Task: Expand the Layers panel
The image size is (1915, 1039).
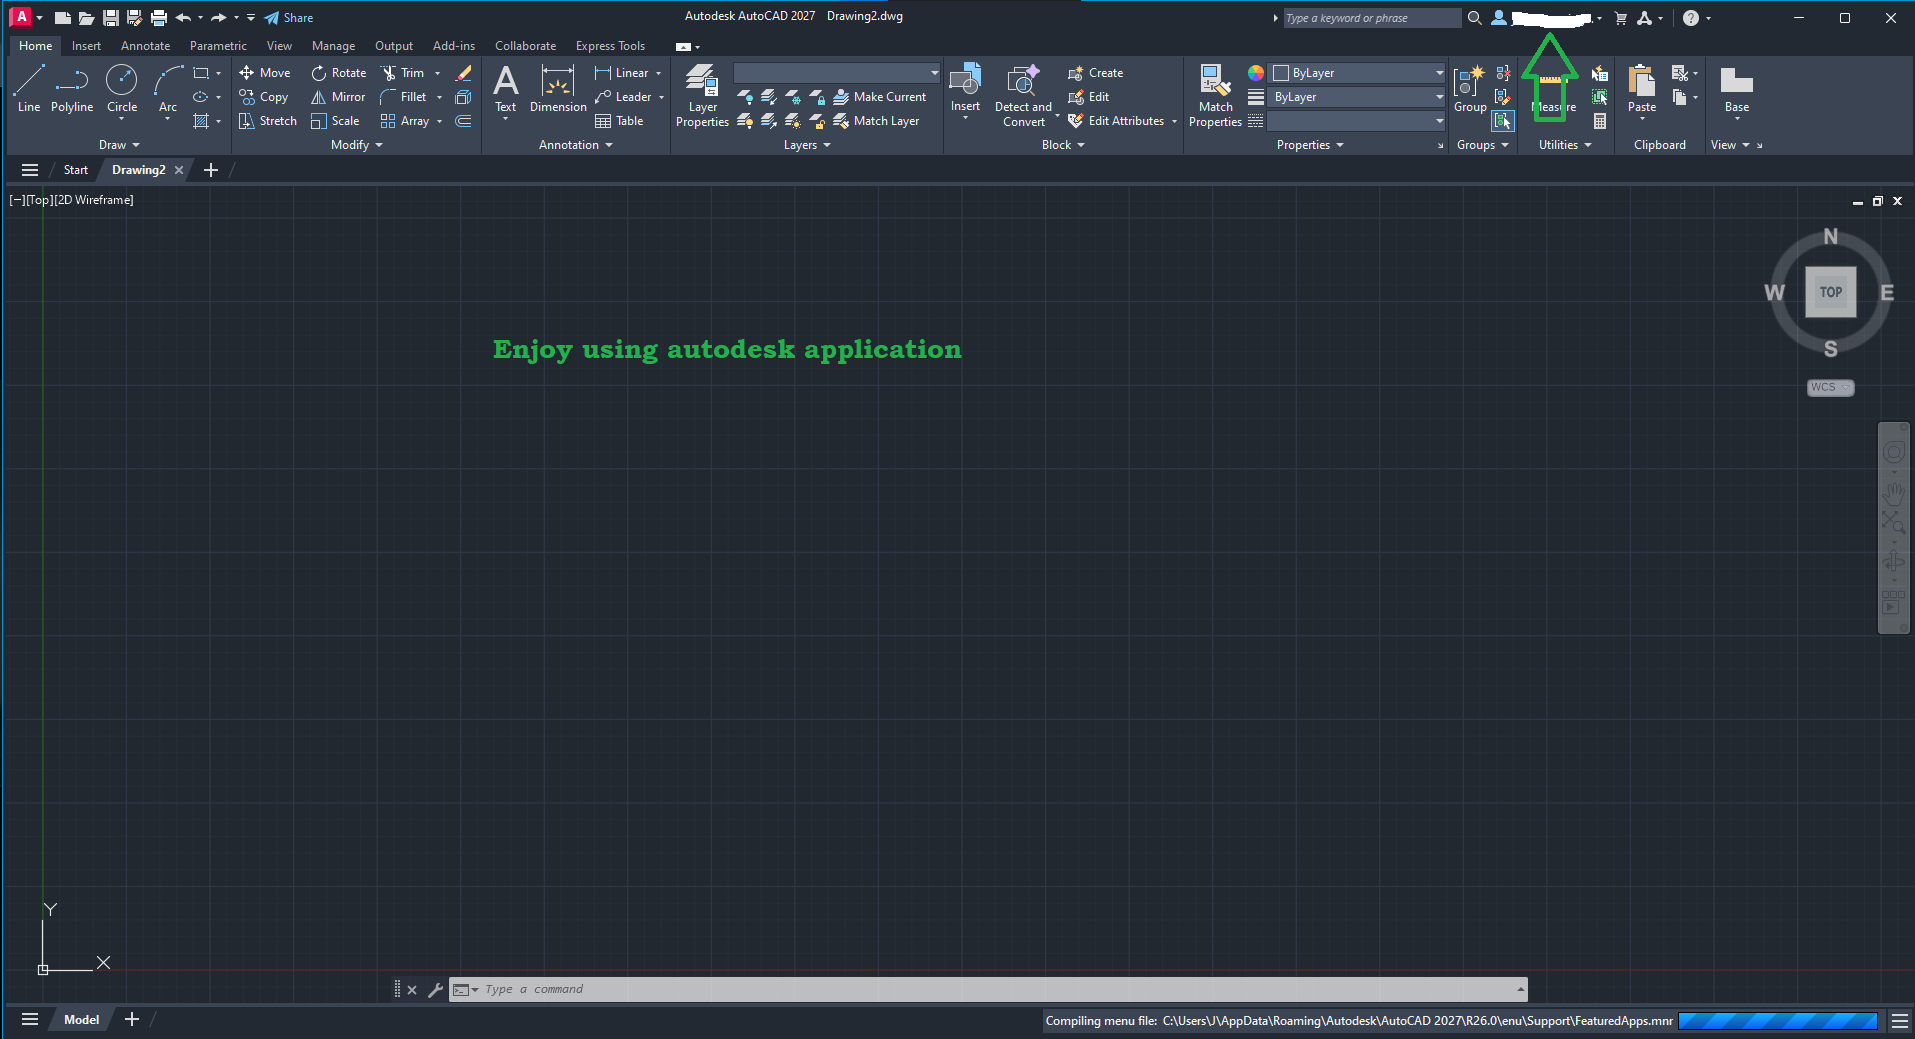Action: [x=807, y=145]
